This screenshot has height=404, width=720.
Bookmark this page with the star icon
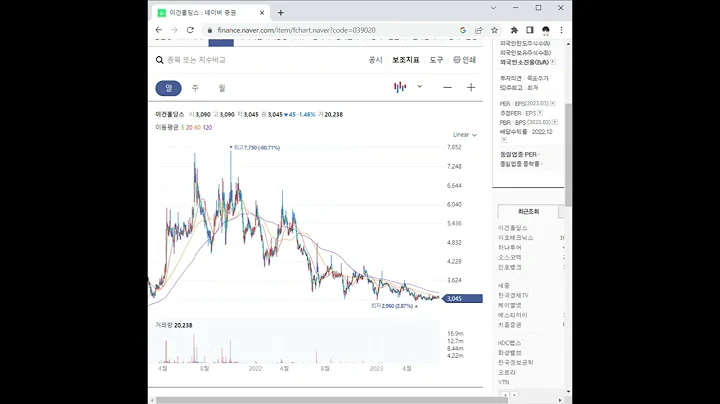pos(495,30)
